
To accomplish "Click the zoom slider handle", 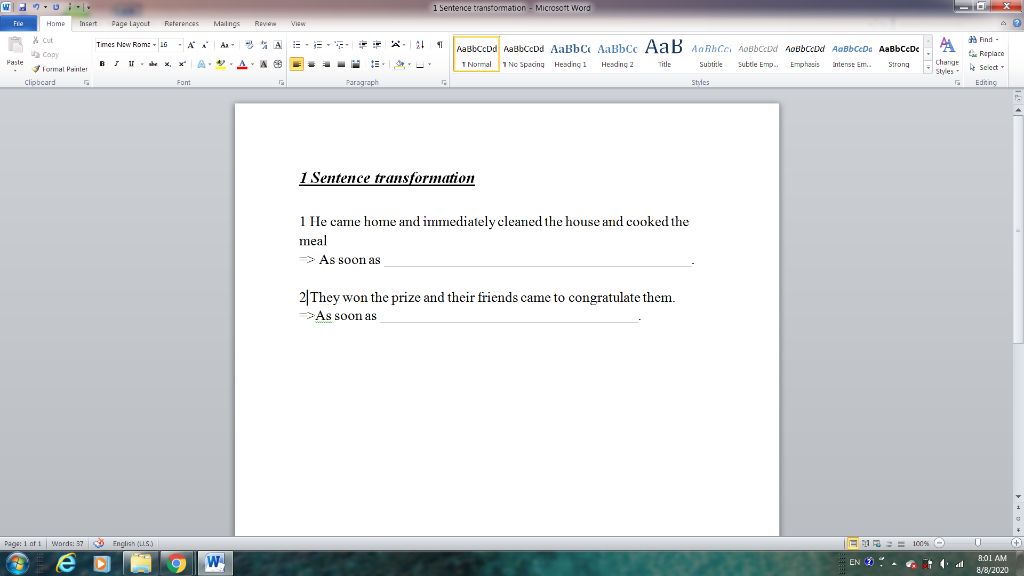I will coord(978,543).
